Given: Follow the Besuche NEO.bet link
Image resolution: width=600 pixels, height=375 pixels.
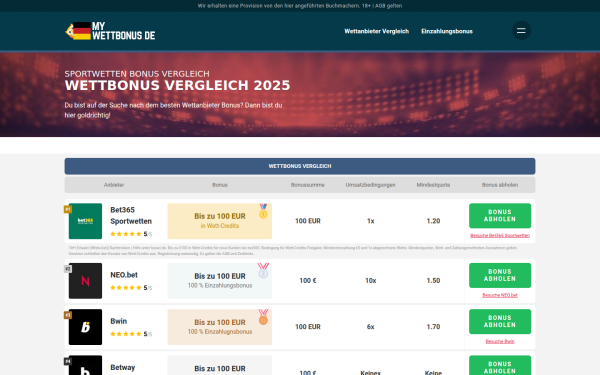Looking at the screenshot, I should click(x=500, y=295).
